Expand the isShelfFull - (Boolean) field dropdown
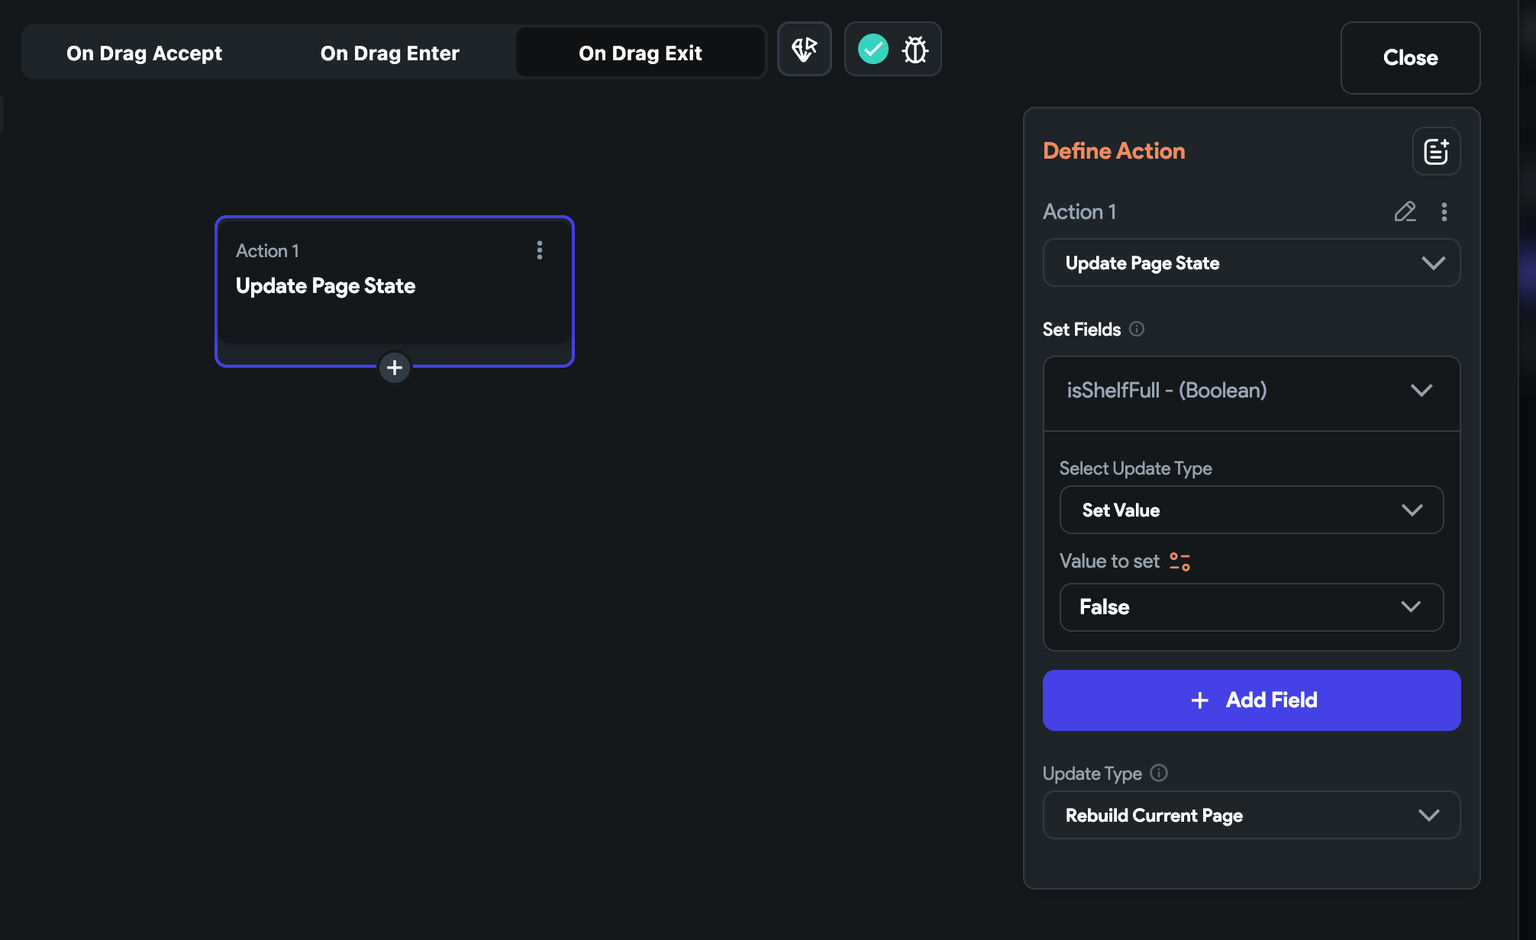The height and width of the screenshot is (940, 1536). pos(1251,391)
